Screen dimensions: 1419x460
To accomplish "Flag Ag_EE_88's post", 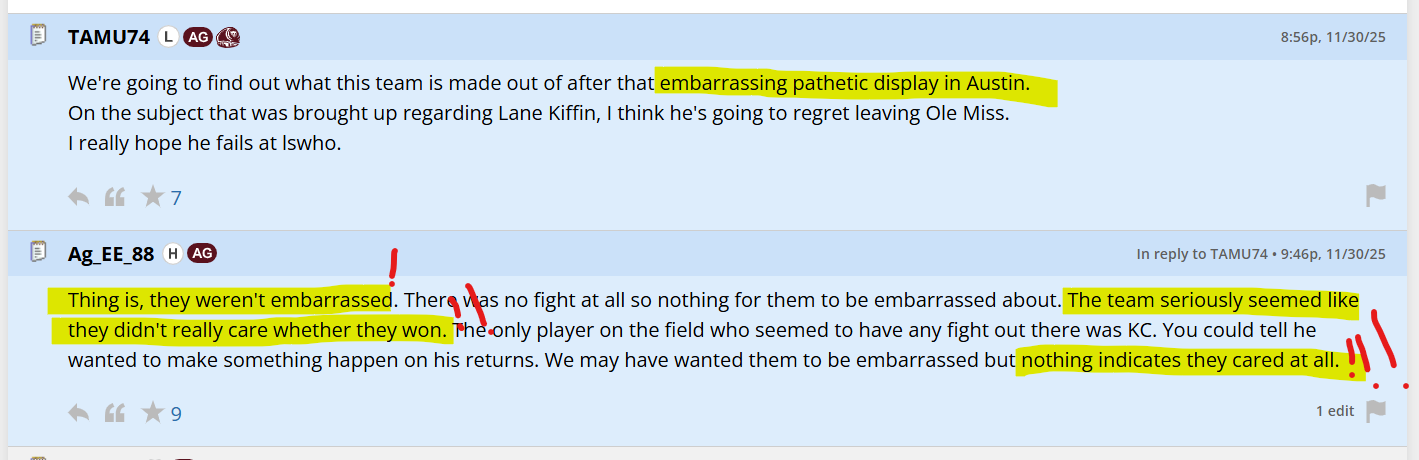I will pos(1376,411).
